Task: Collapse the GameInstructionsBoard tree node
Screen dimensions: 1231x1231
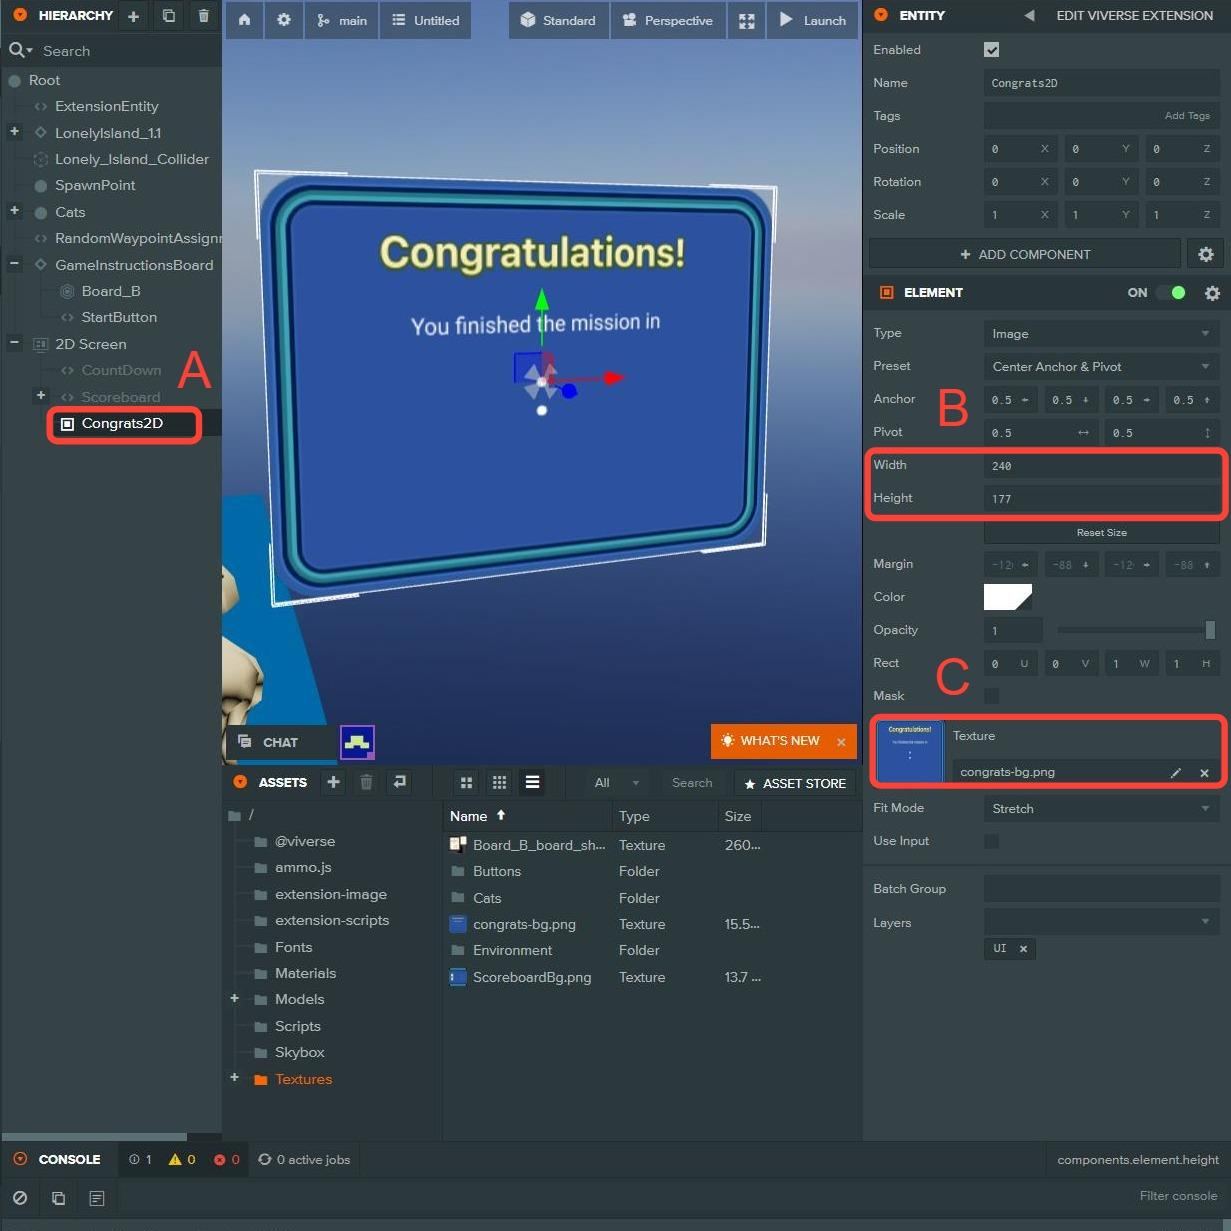Action: click(x=15, y=265)
